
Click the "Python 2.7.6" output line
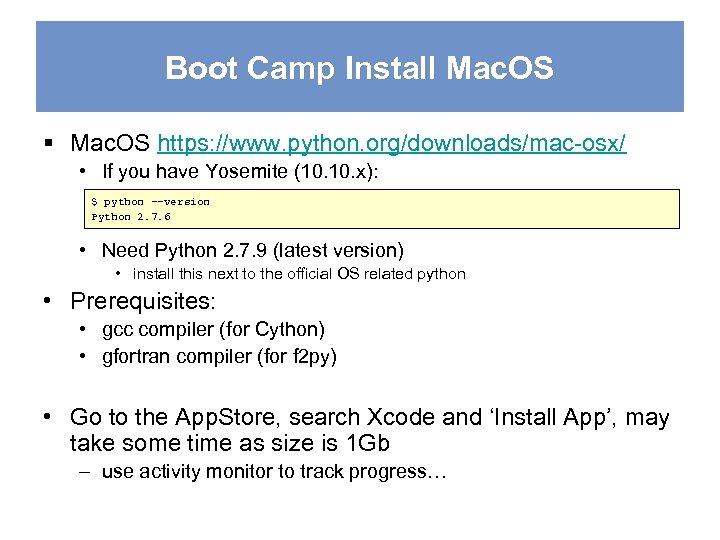pyautogui.click(x=131, y=216)
